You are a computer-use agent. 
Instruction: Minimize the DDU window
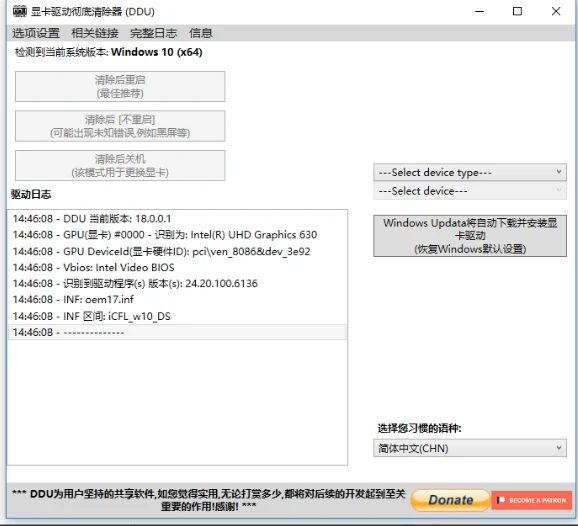[x=479, y=11]
